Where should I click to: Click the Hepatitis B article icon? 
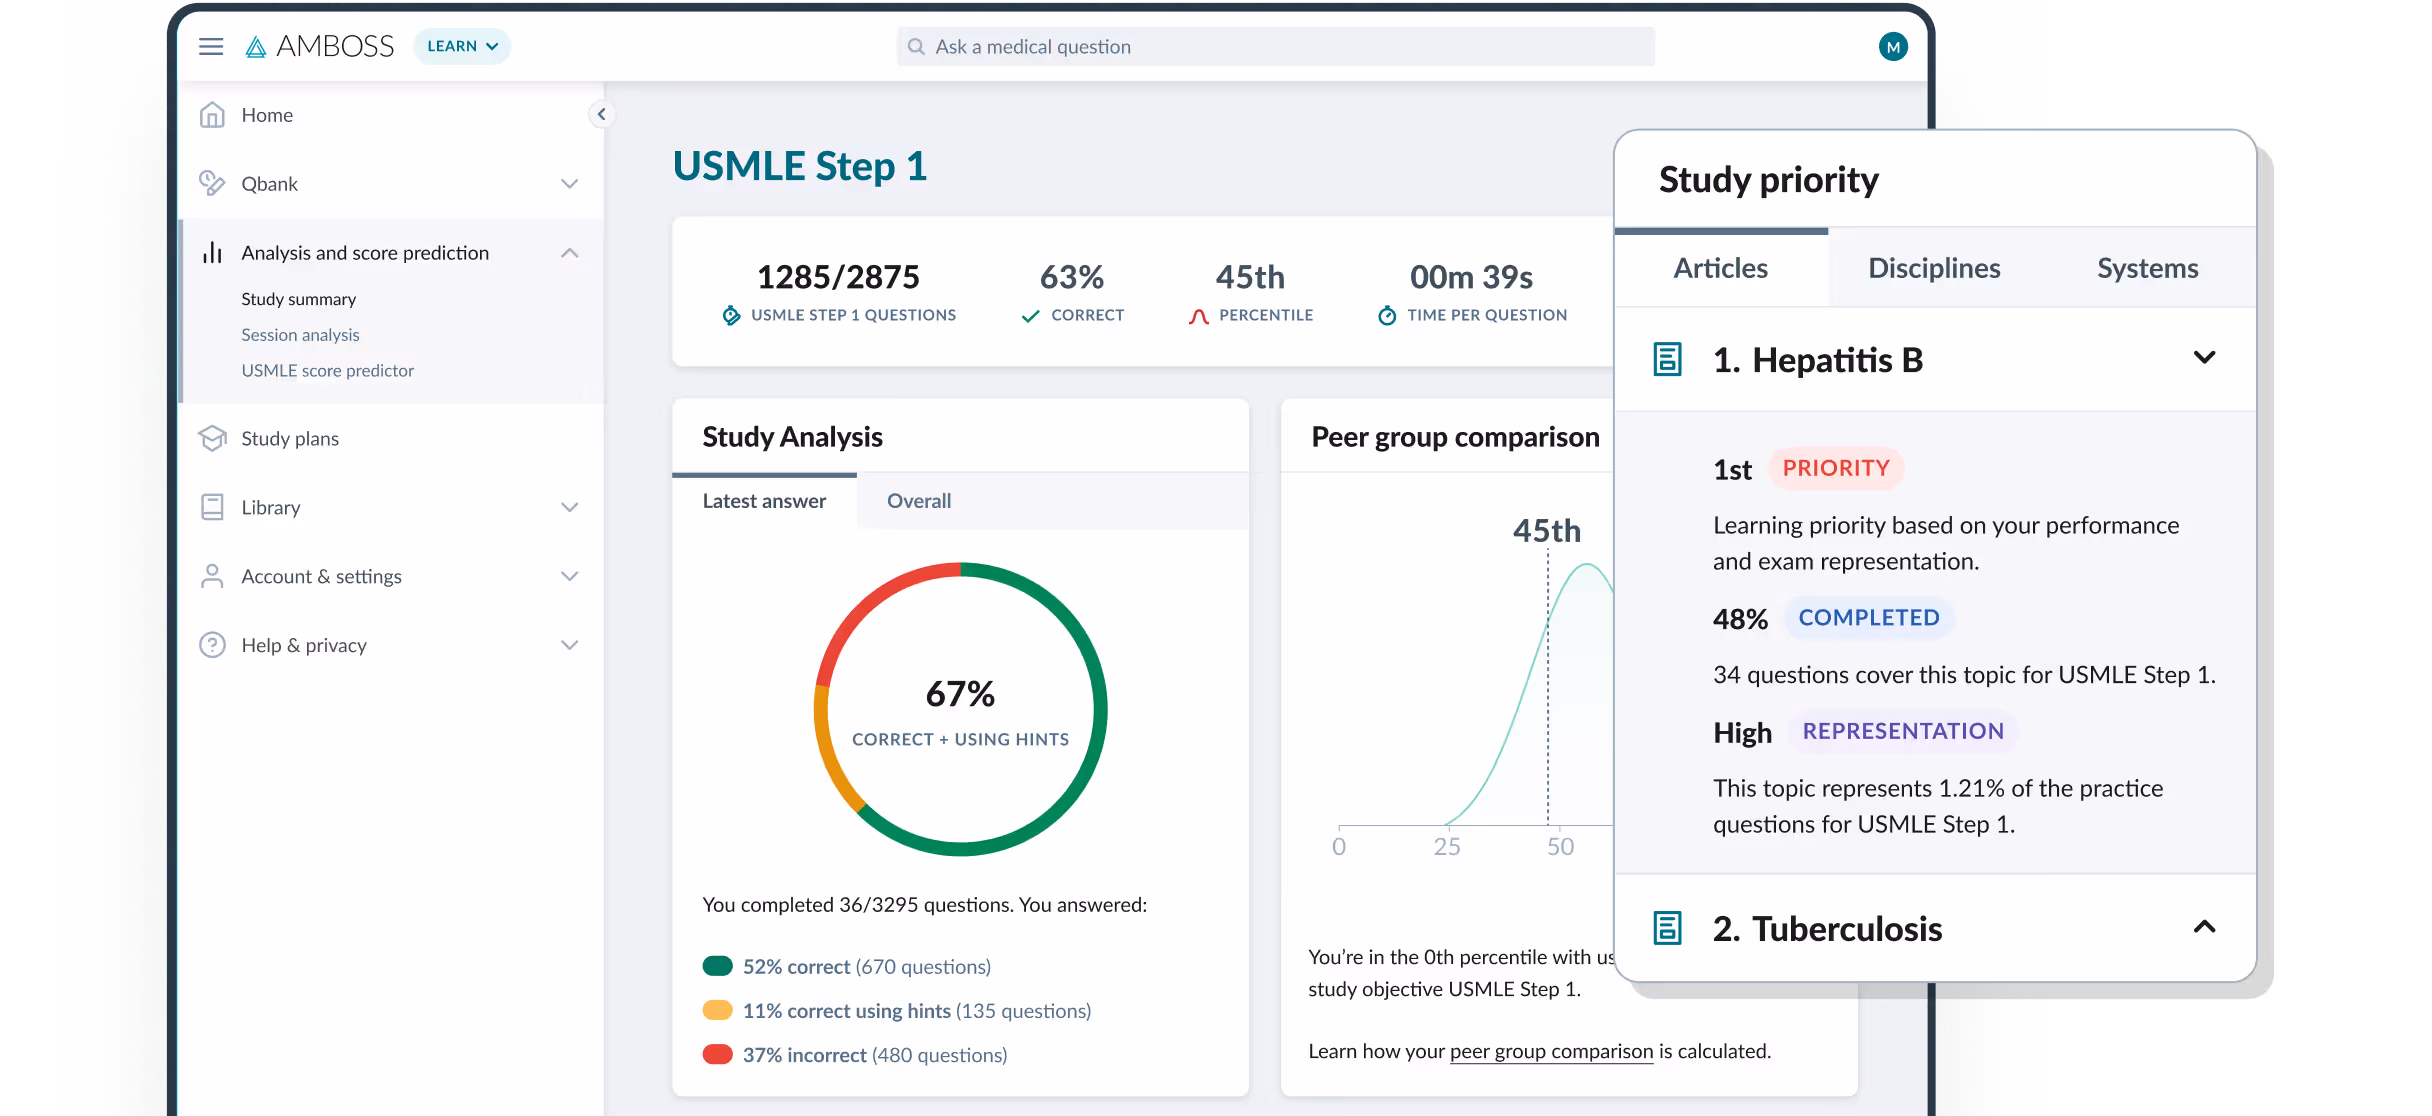coord(1667,359)
